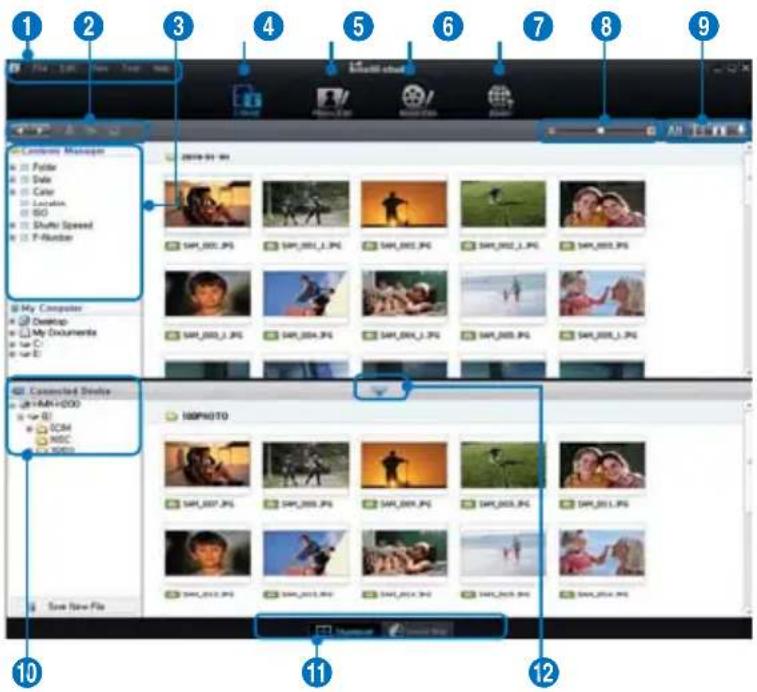Open the Tool menu
The height and width of the screenshot is (692, 757).
[x=131, y=68]
